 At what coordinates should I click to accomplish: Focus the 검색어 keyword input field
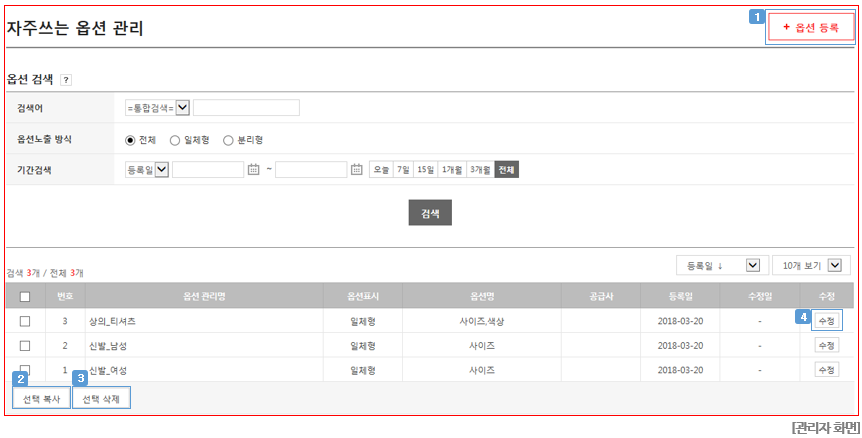pyautogui.click(x=246, y=108)
